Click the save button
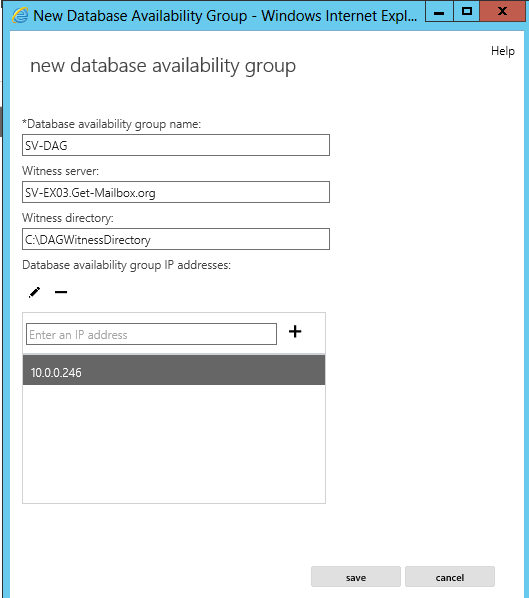 [x=356, y=577]
